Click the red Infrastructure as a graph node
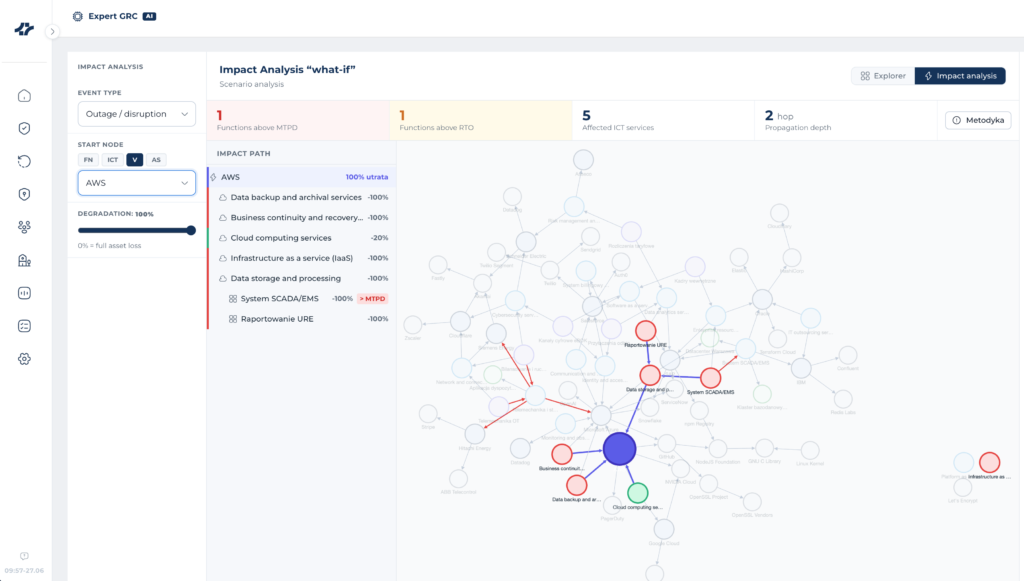 989,462
